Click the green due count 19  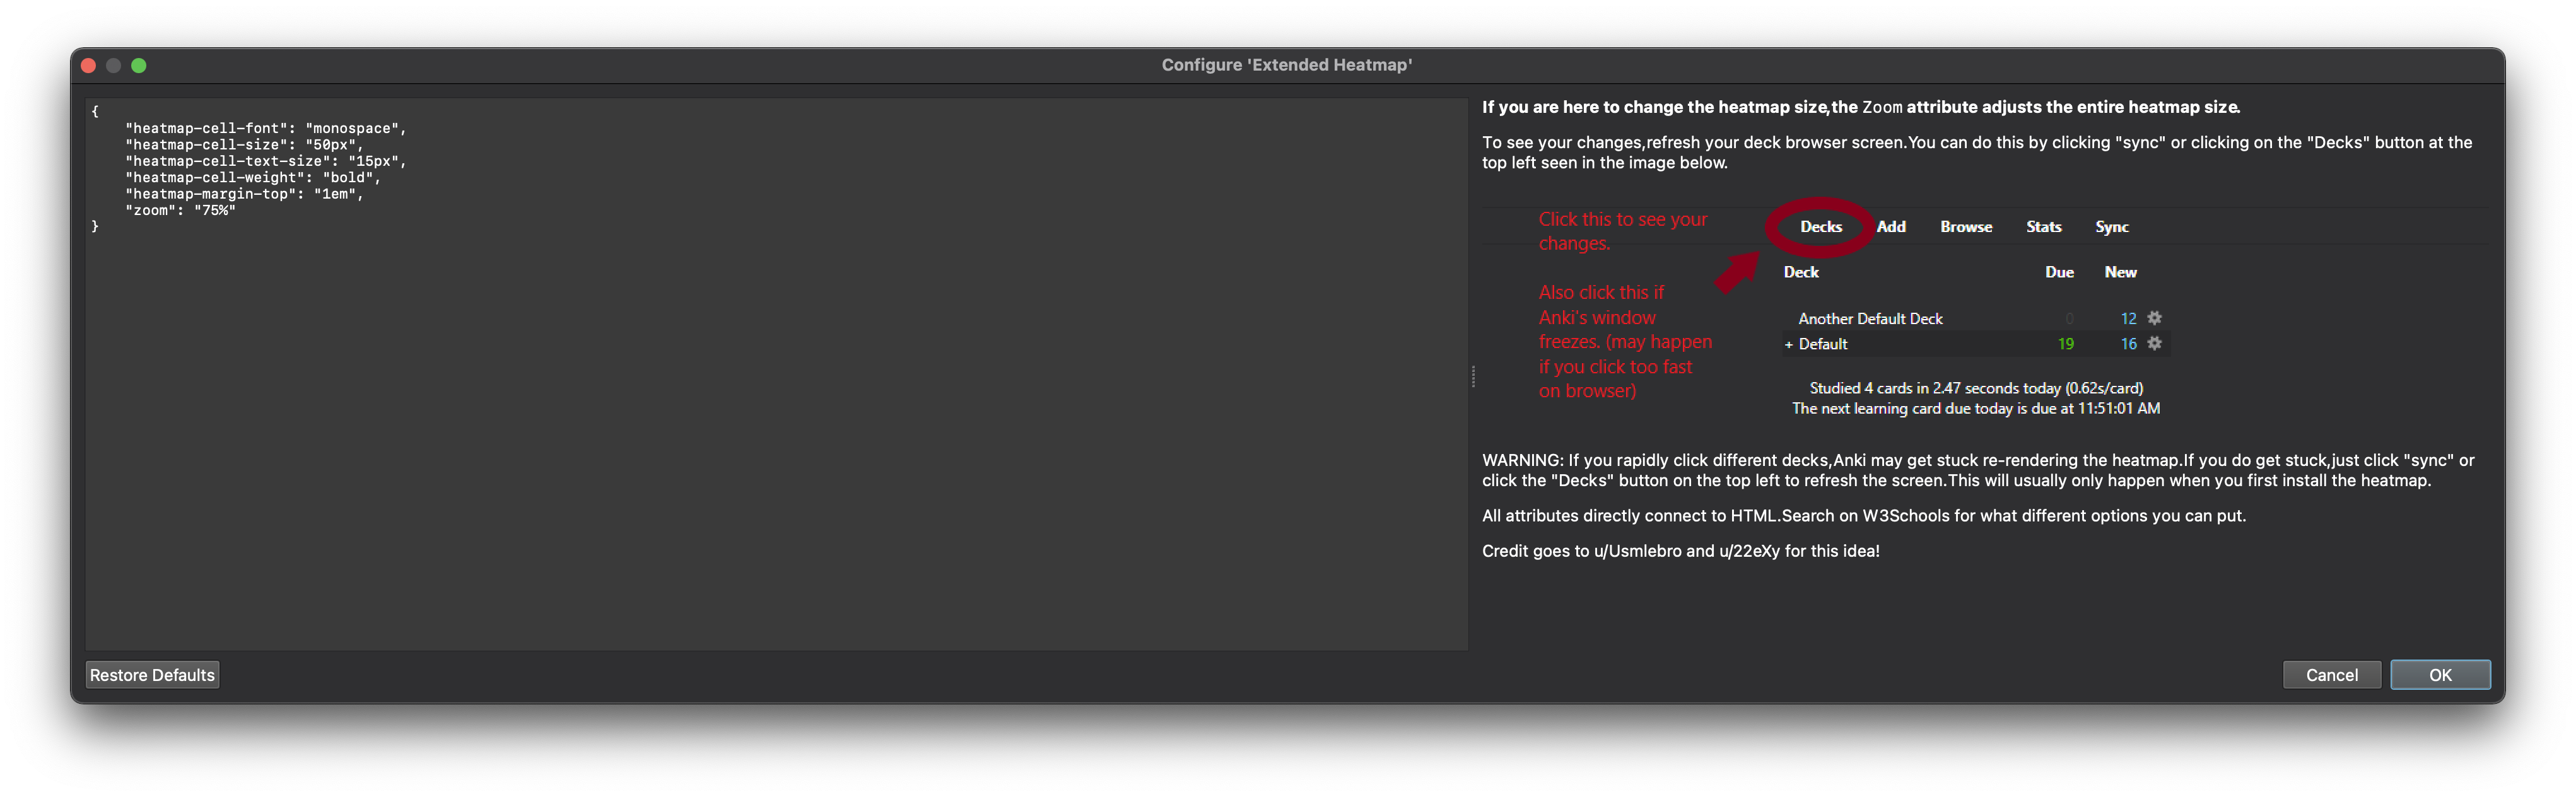(2065, 344)
